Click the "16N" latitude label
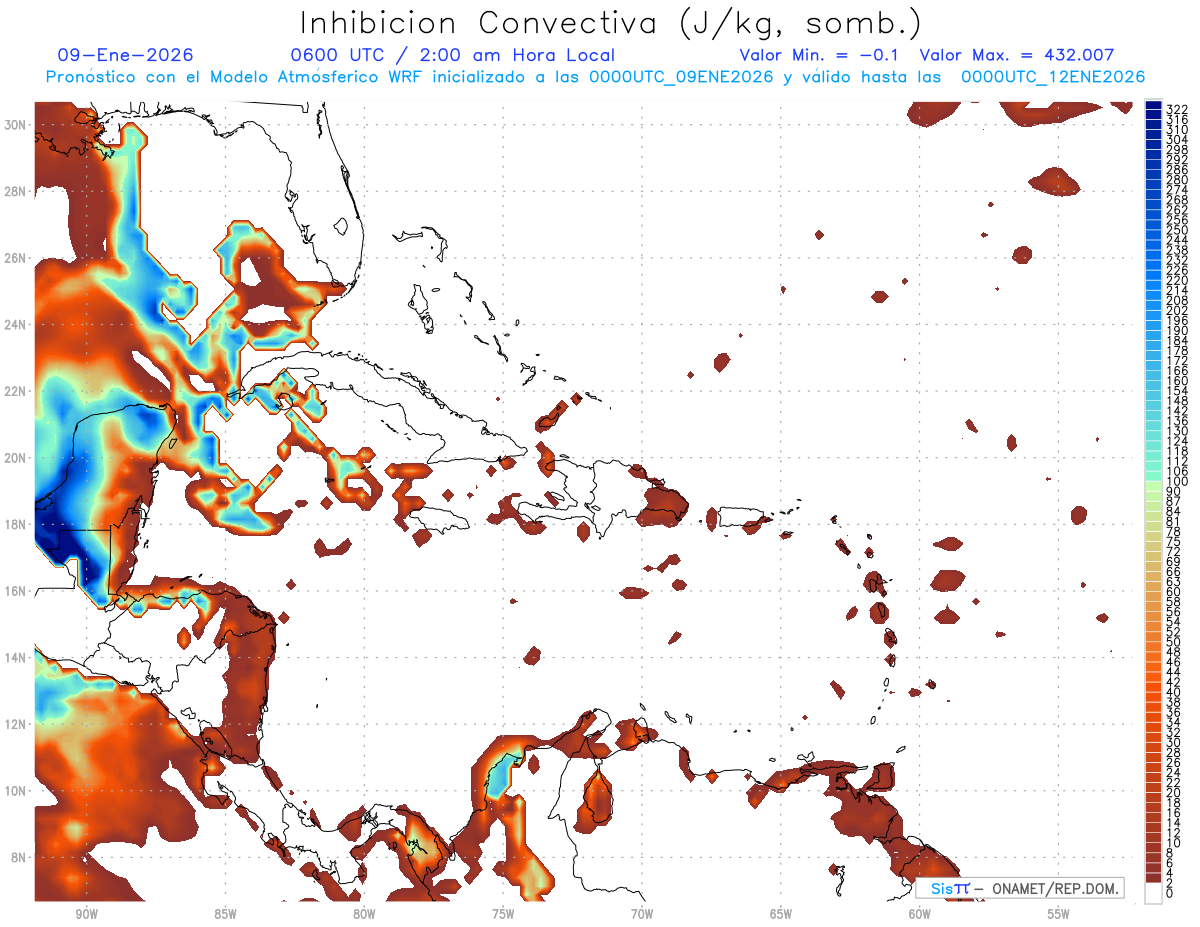This screenshot has width=1200, height=927. pyautogui.click(x=15, y=591)
